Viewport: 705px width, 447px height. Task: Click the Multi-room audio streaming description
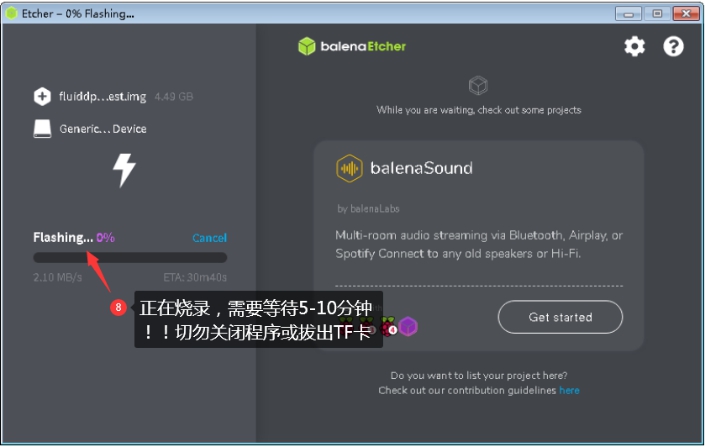[x=479, y=245]
